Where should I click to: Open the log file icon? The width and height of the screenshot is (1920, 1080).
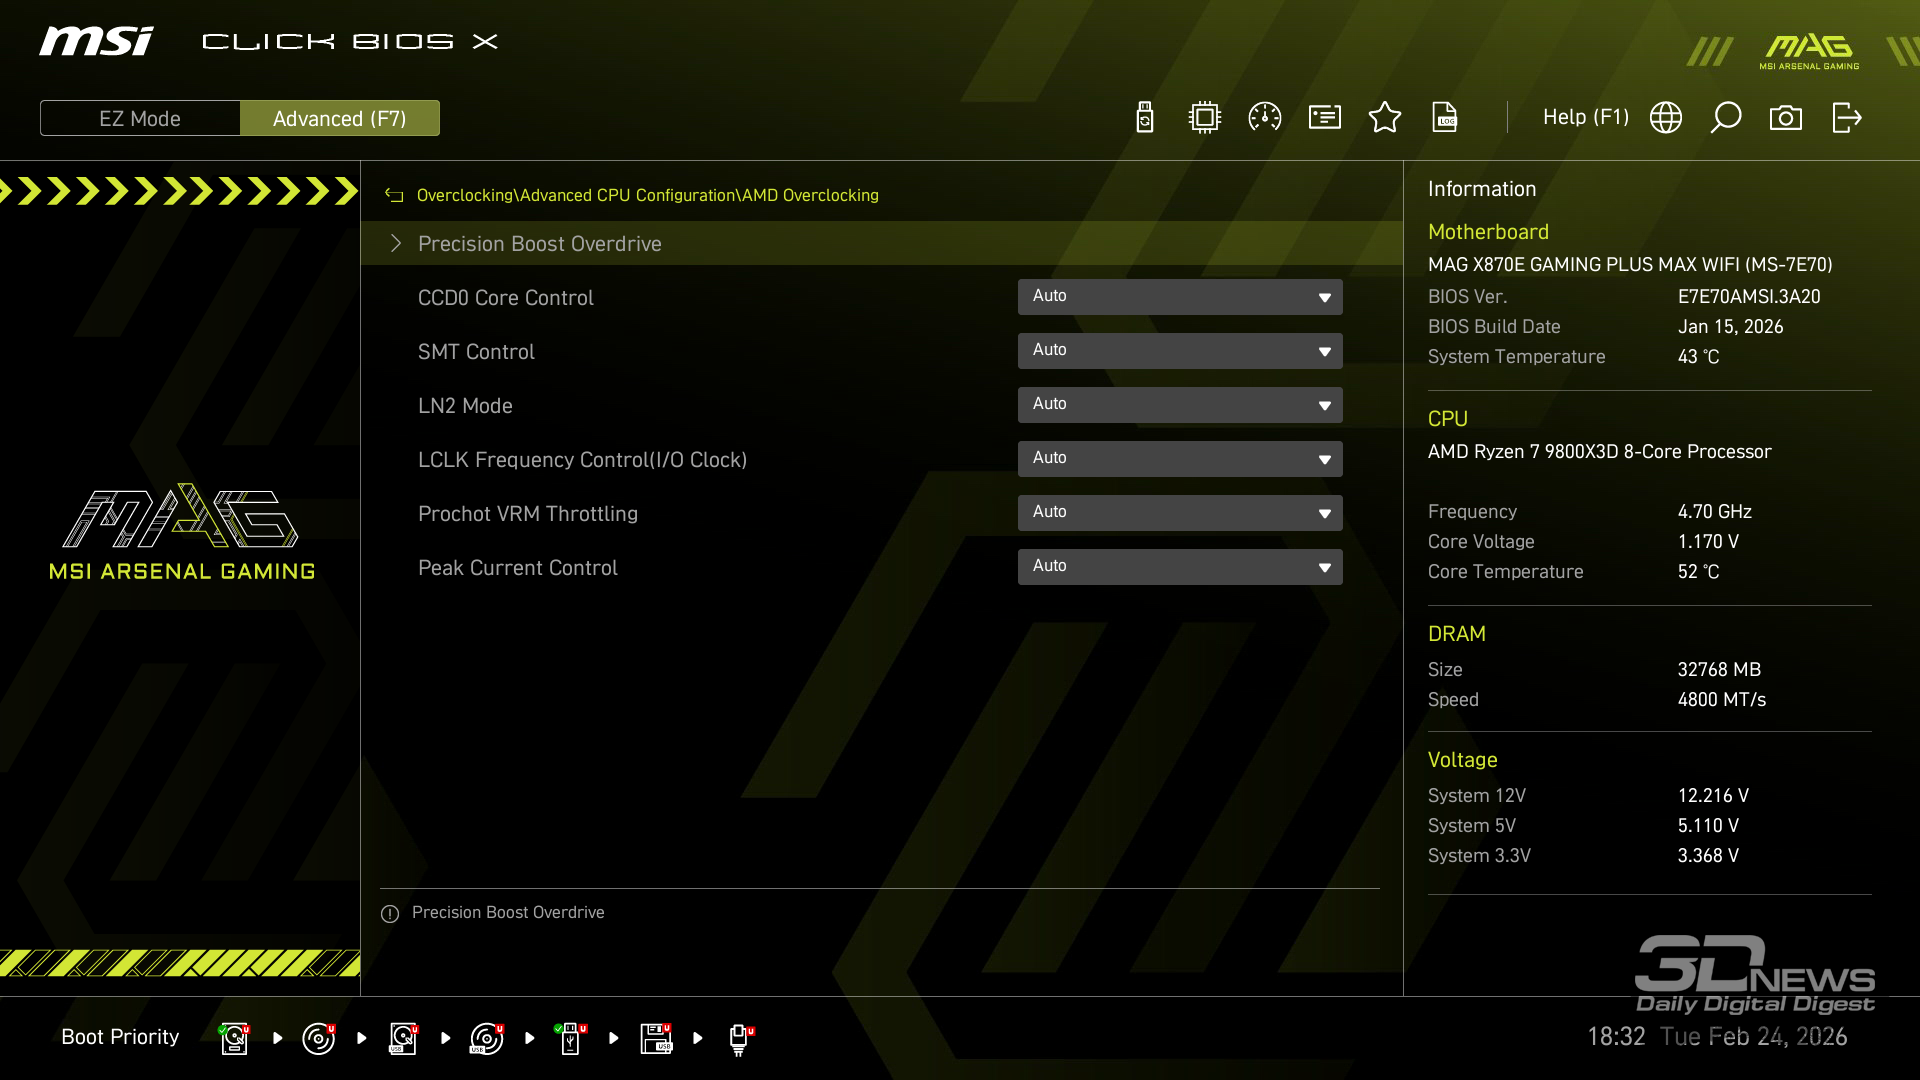pyautogui.click(x=1445, y=118)
